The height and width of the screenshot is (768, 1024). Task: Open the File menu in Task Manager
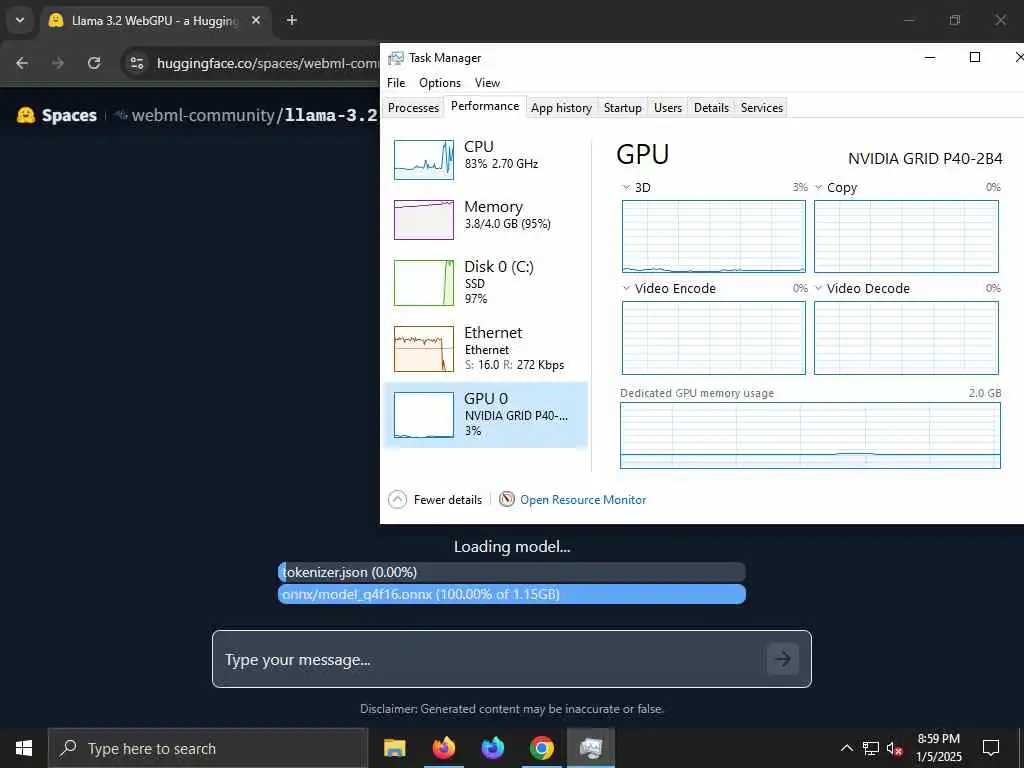coord(396,83)
